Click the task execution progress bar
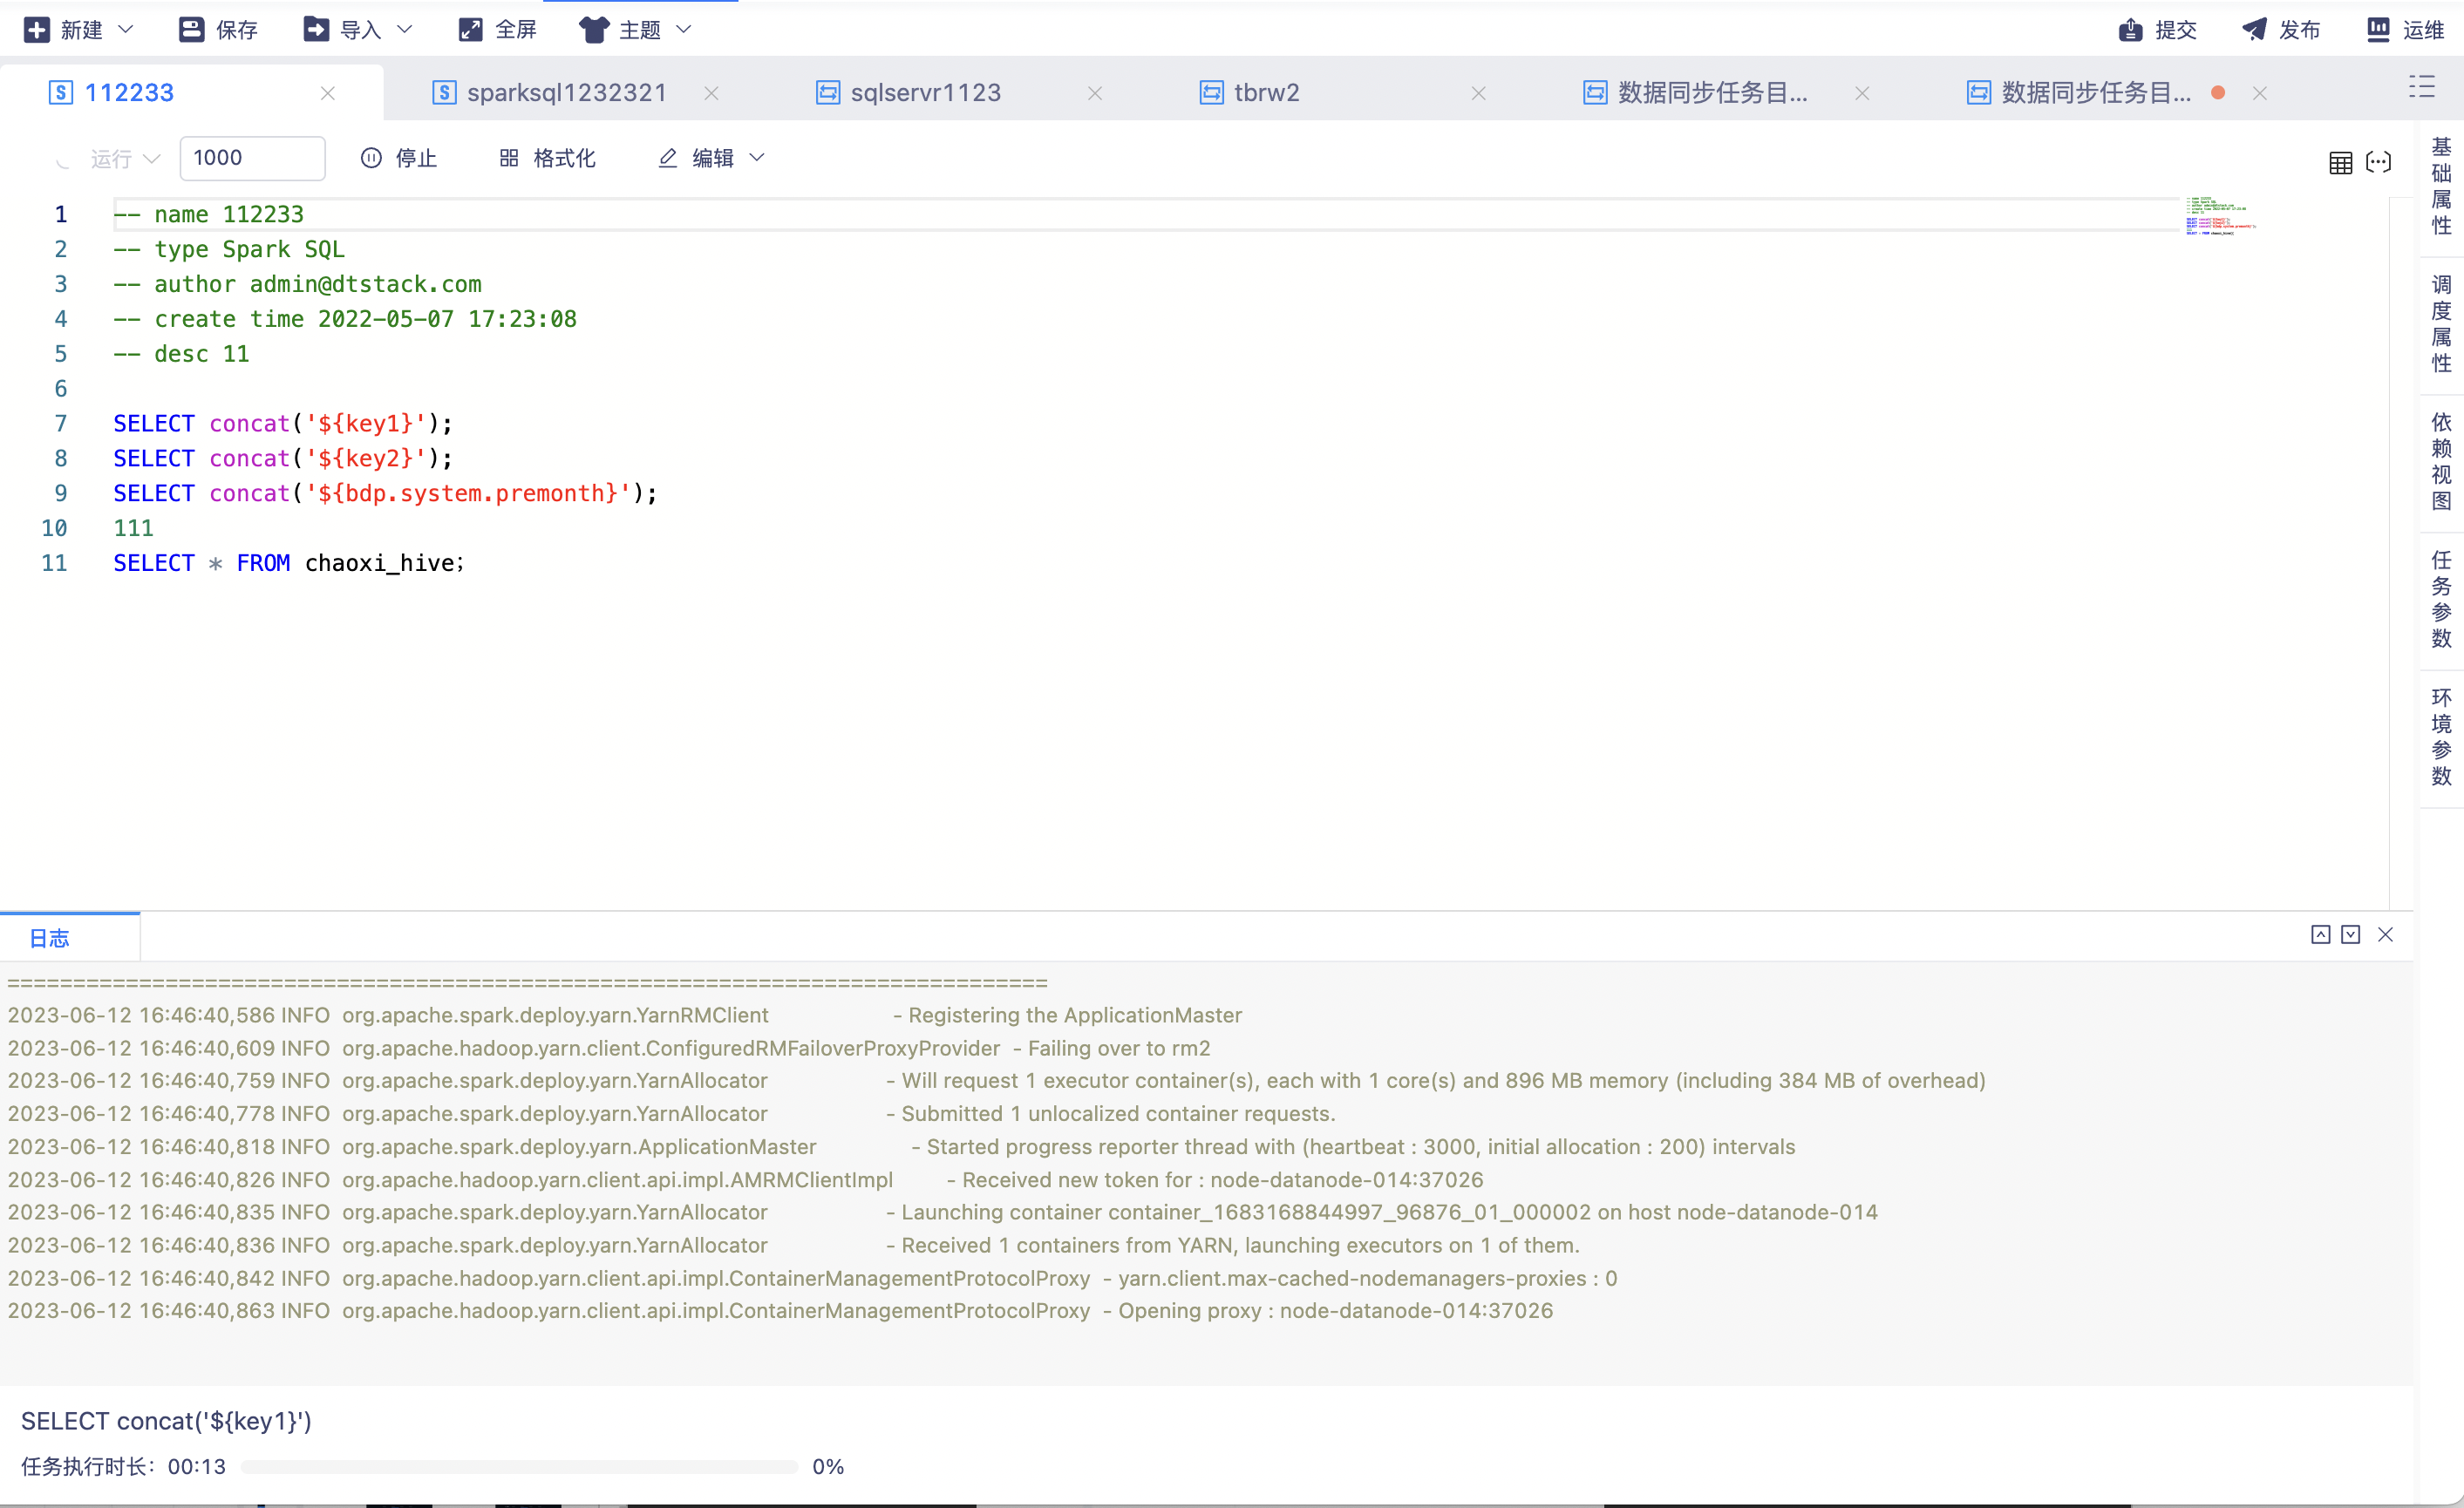Screen dimensions: 2464x1508 pos(519,1467)
